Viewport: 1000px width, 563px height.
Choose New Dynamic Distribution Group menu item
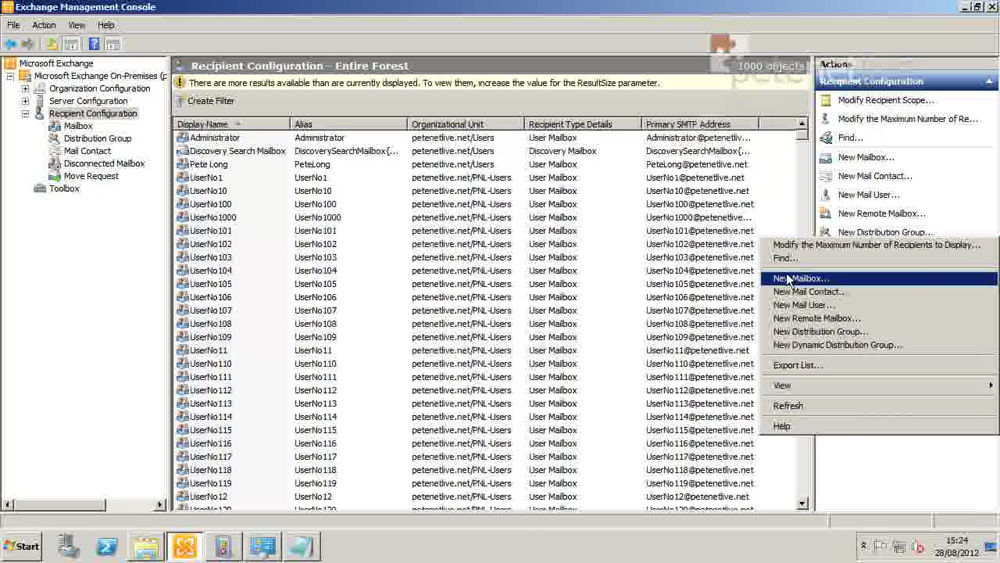tap(879, 345)
